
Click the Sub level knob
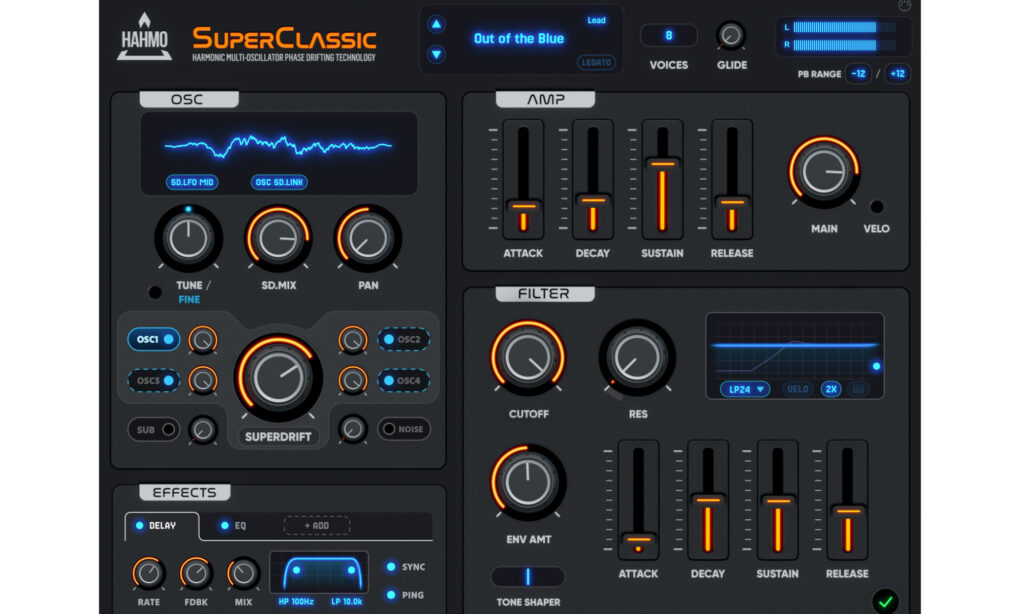202,429
